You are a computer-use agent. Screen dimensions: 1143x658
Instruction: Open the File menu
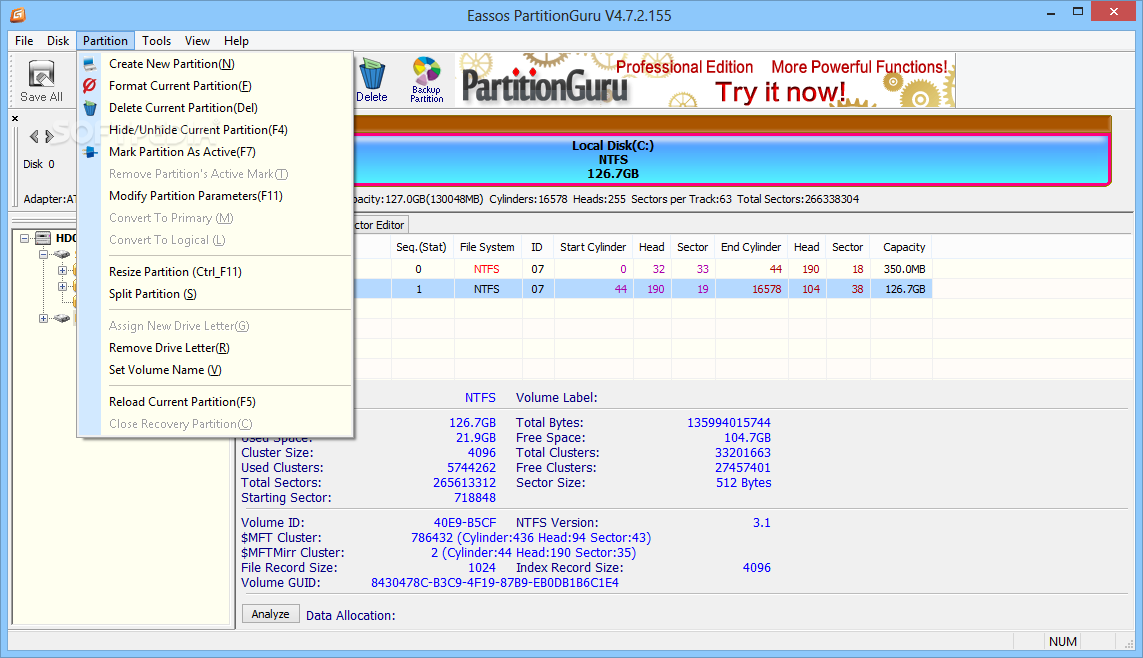24,41
